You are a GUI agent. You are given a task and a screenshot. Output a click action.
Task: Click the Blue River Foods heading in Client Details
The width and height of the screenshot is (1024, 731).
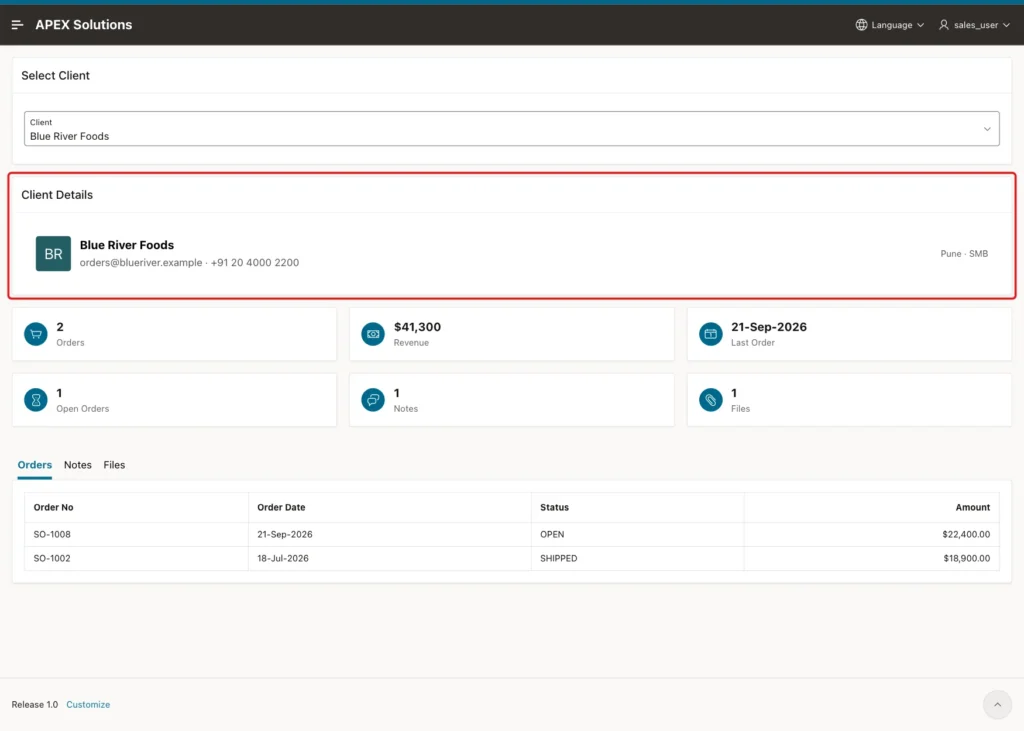point(127,245)
